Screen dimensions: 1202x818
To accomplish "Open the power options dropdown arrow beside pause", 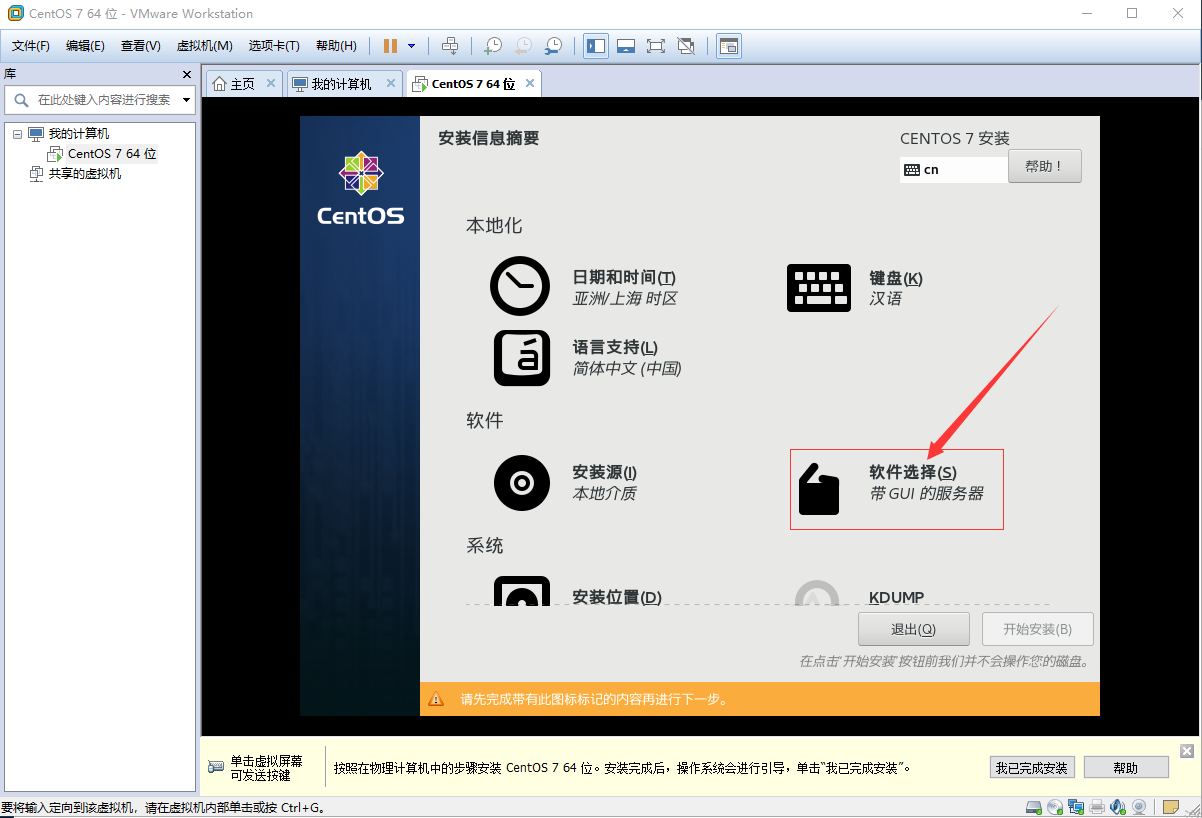I will point(411,46).
